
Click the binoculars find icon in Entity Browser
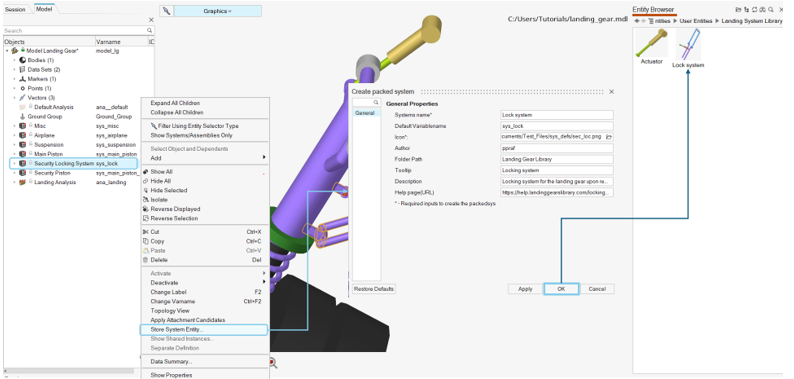(x=762, y=10)
